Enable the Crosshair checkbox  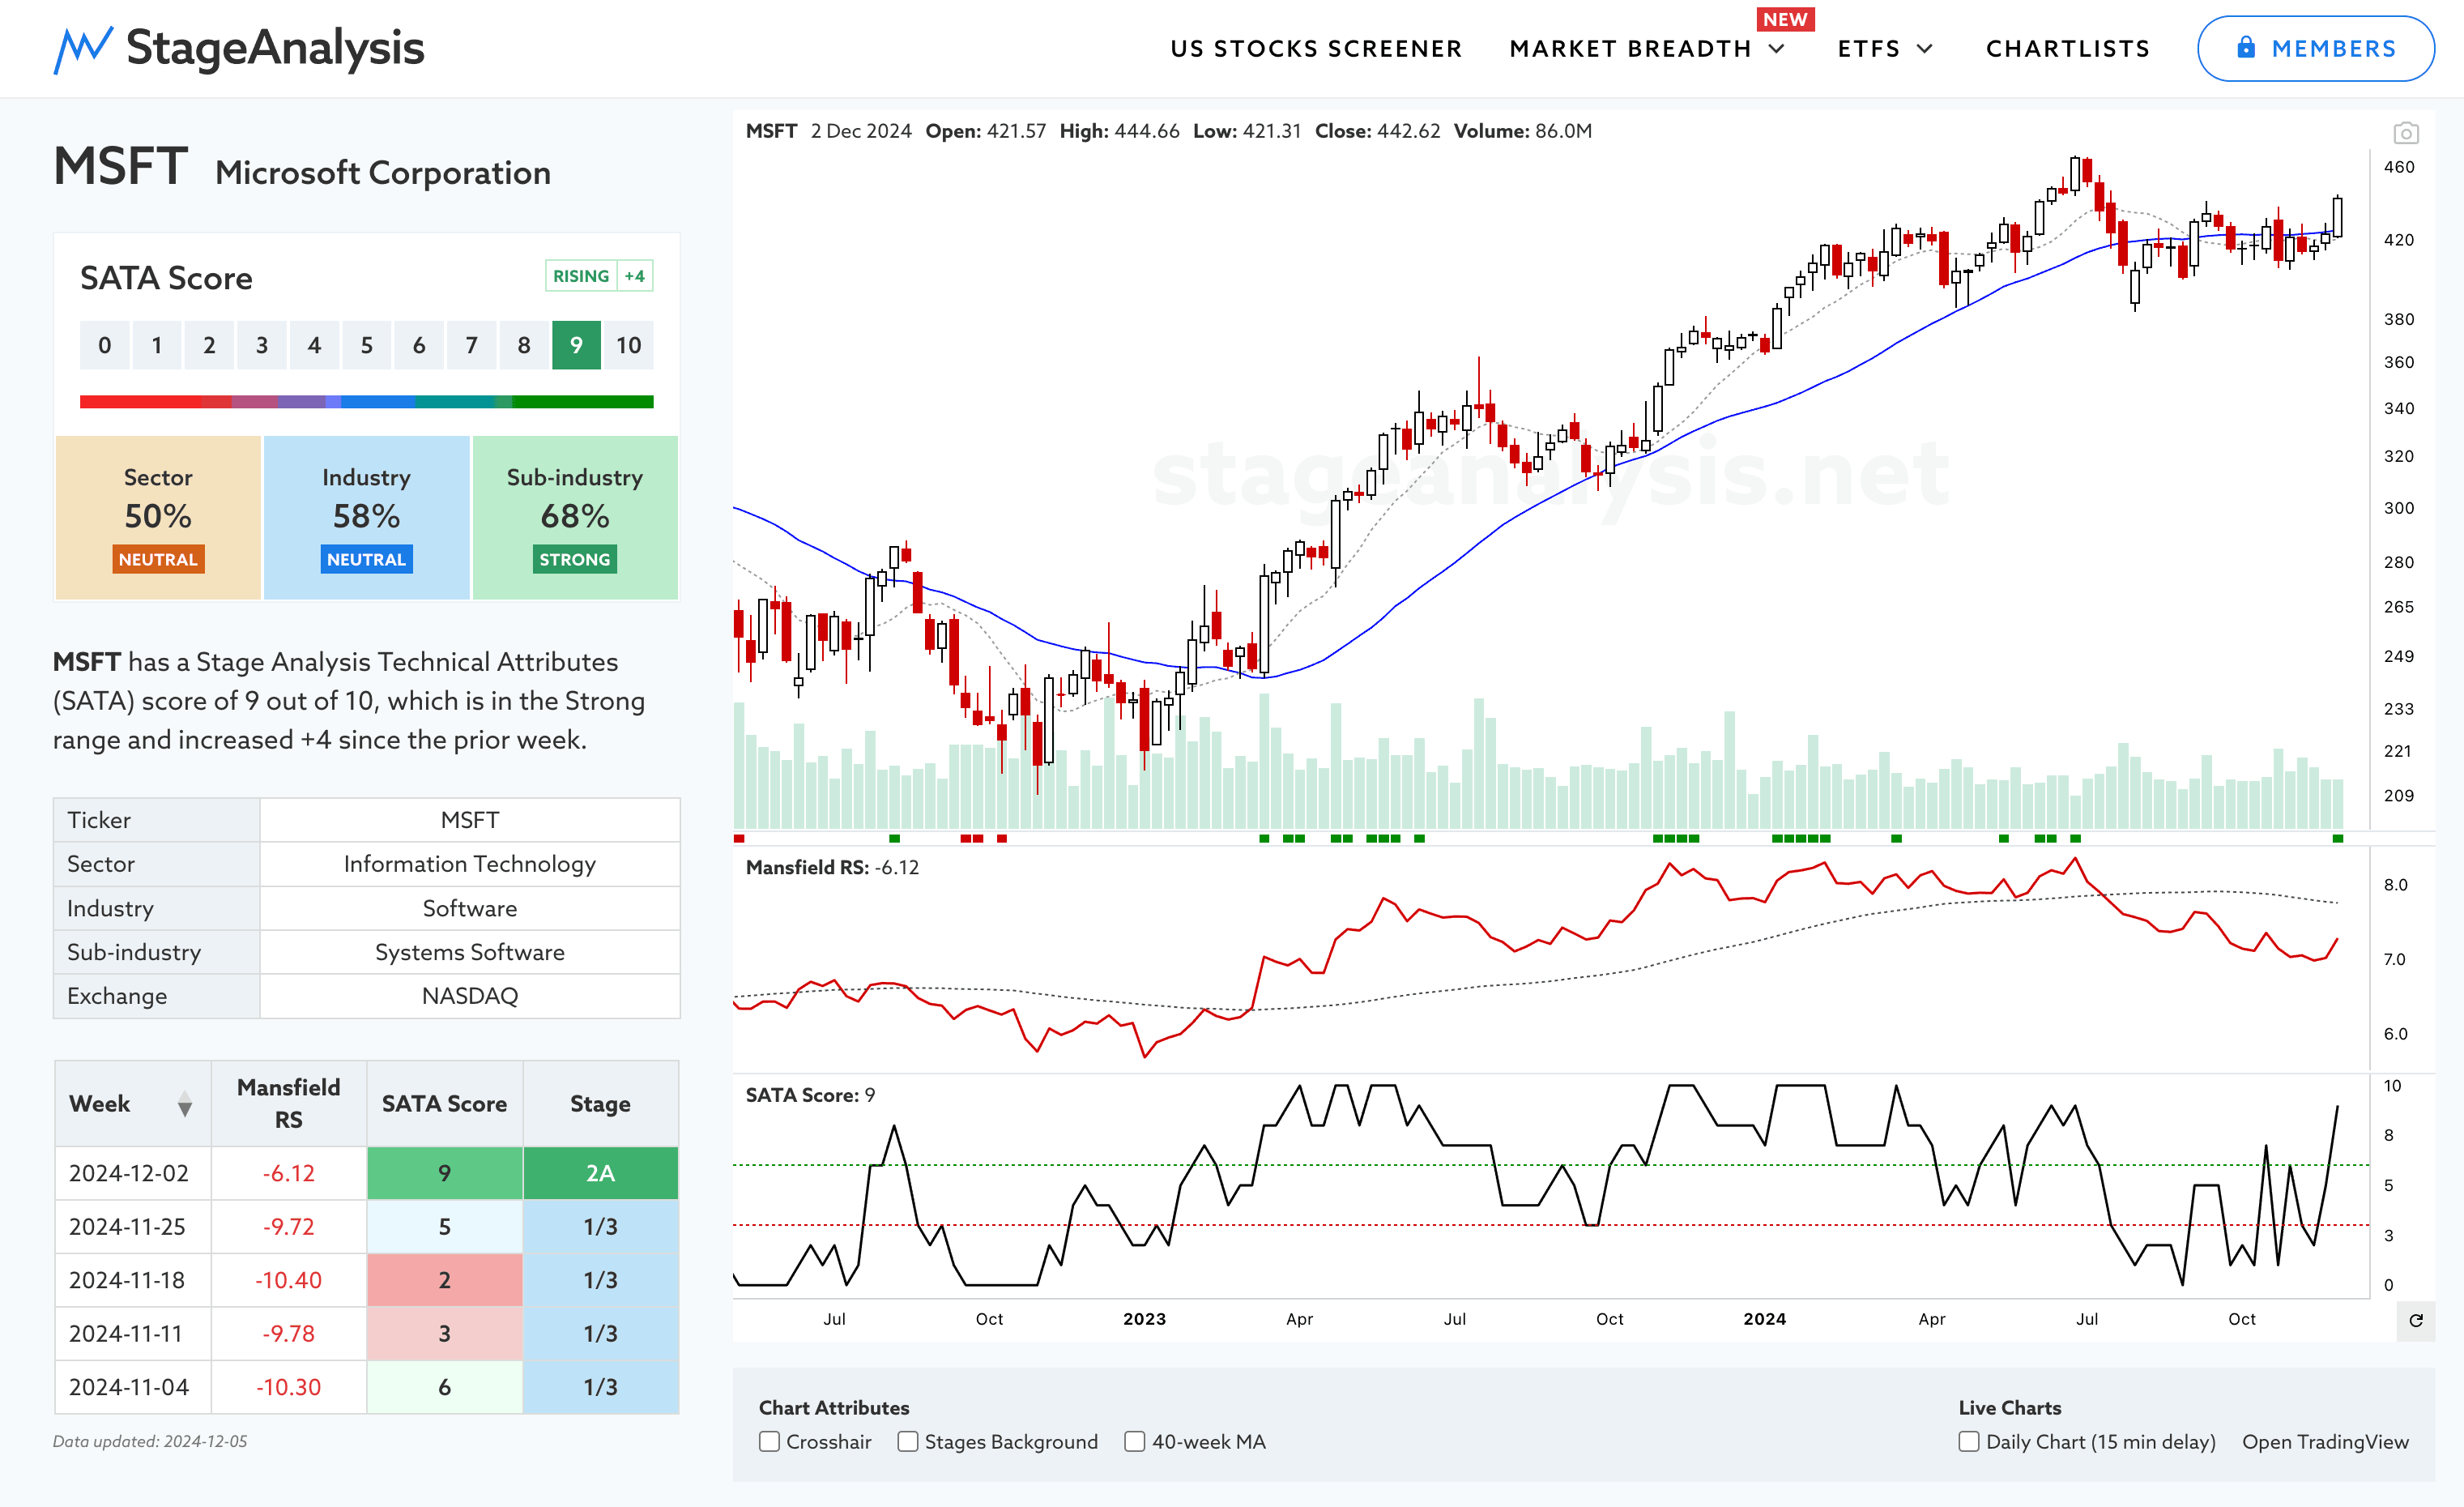pos(769,1442)
